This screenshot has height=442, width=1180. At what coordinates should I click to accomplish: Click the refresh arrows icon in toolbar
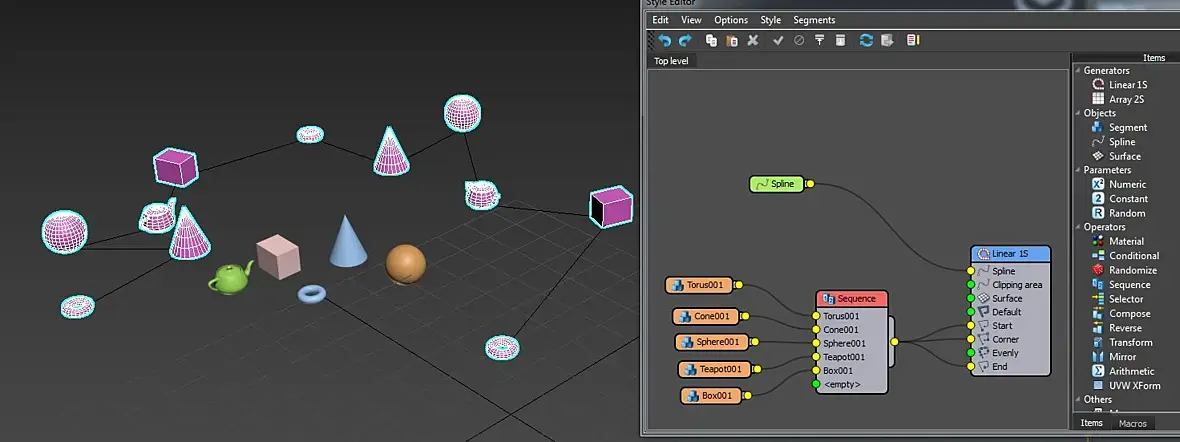point(866,41)
